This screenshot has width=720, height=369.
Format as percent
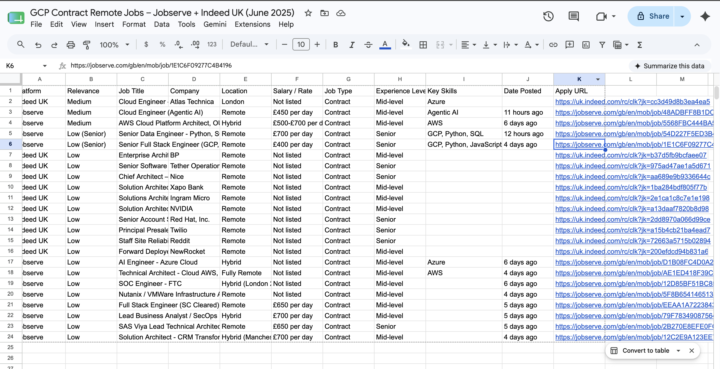click(162, 45)
